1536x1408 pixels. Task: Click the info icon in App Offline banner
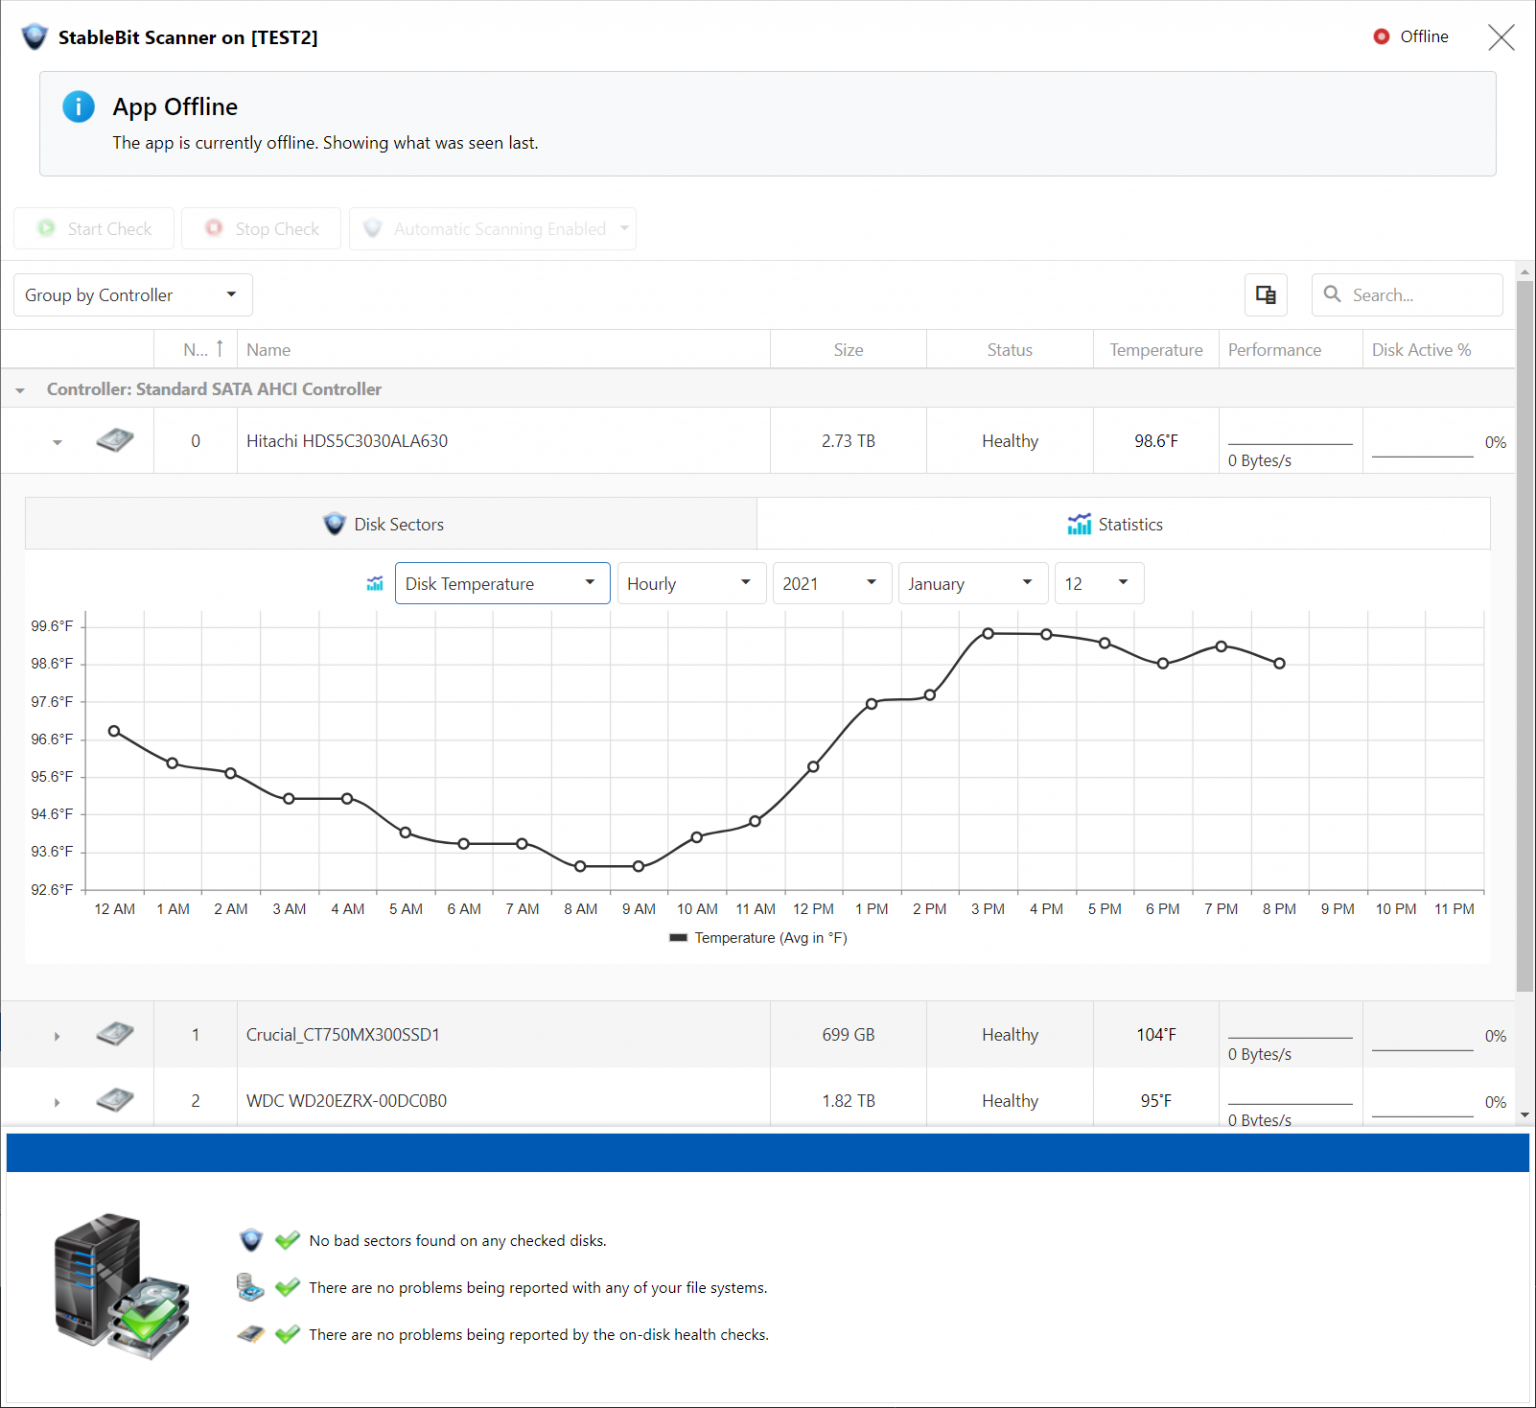[x=78, y=107]
